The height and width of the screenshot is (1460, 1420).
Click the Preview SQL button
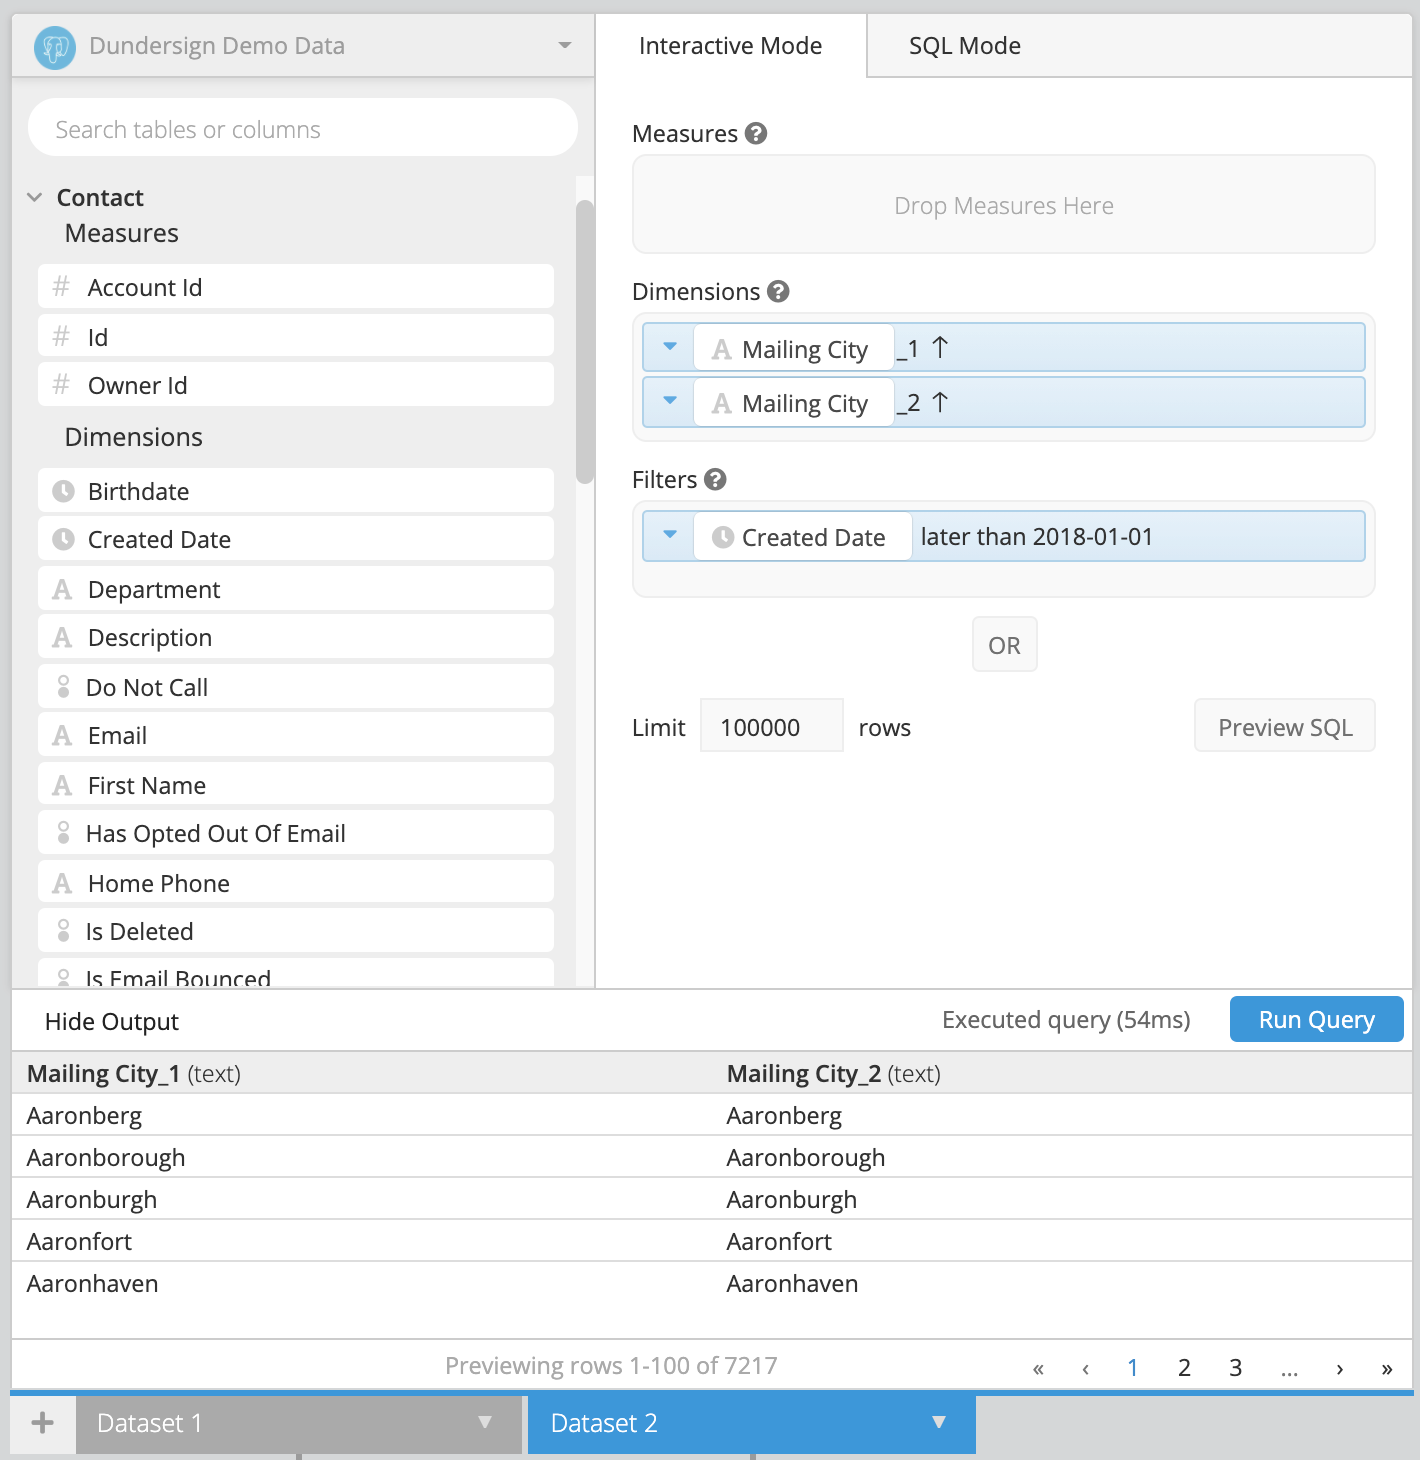1284,726
